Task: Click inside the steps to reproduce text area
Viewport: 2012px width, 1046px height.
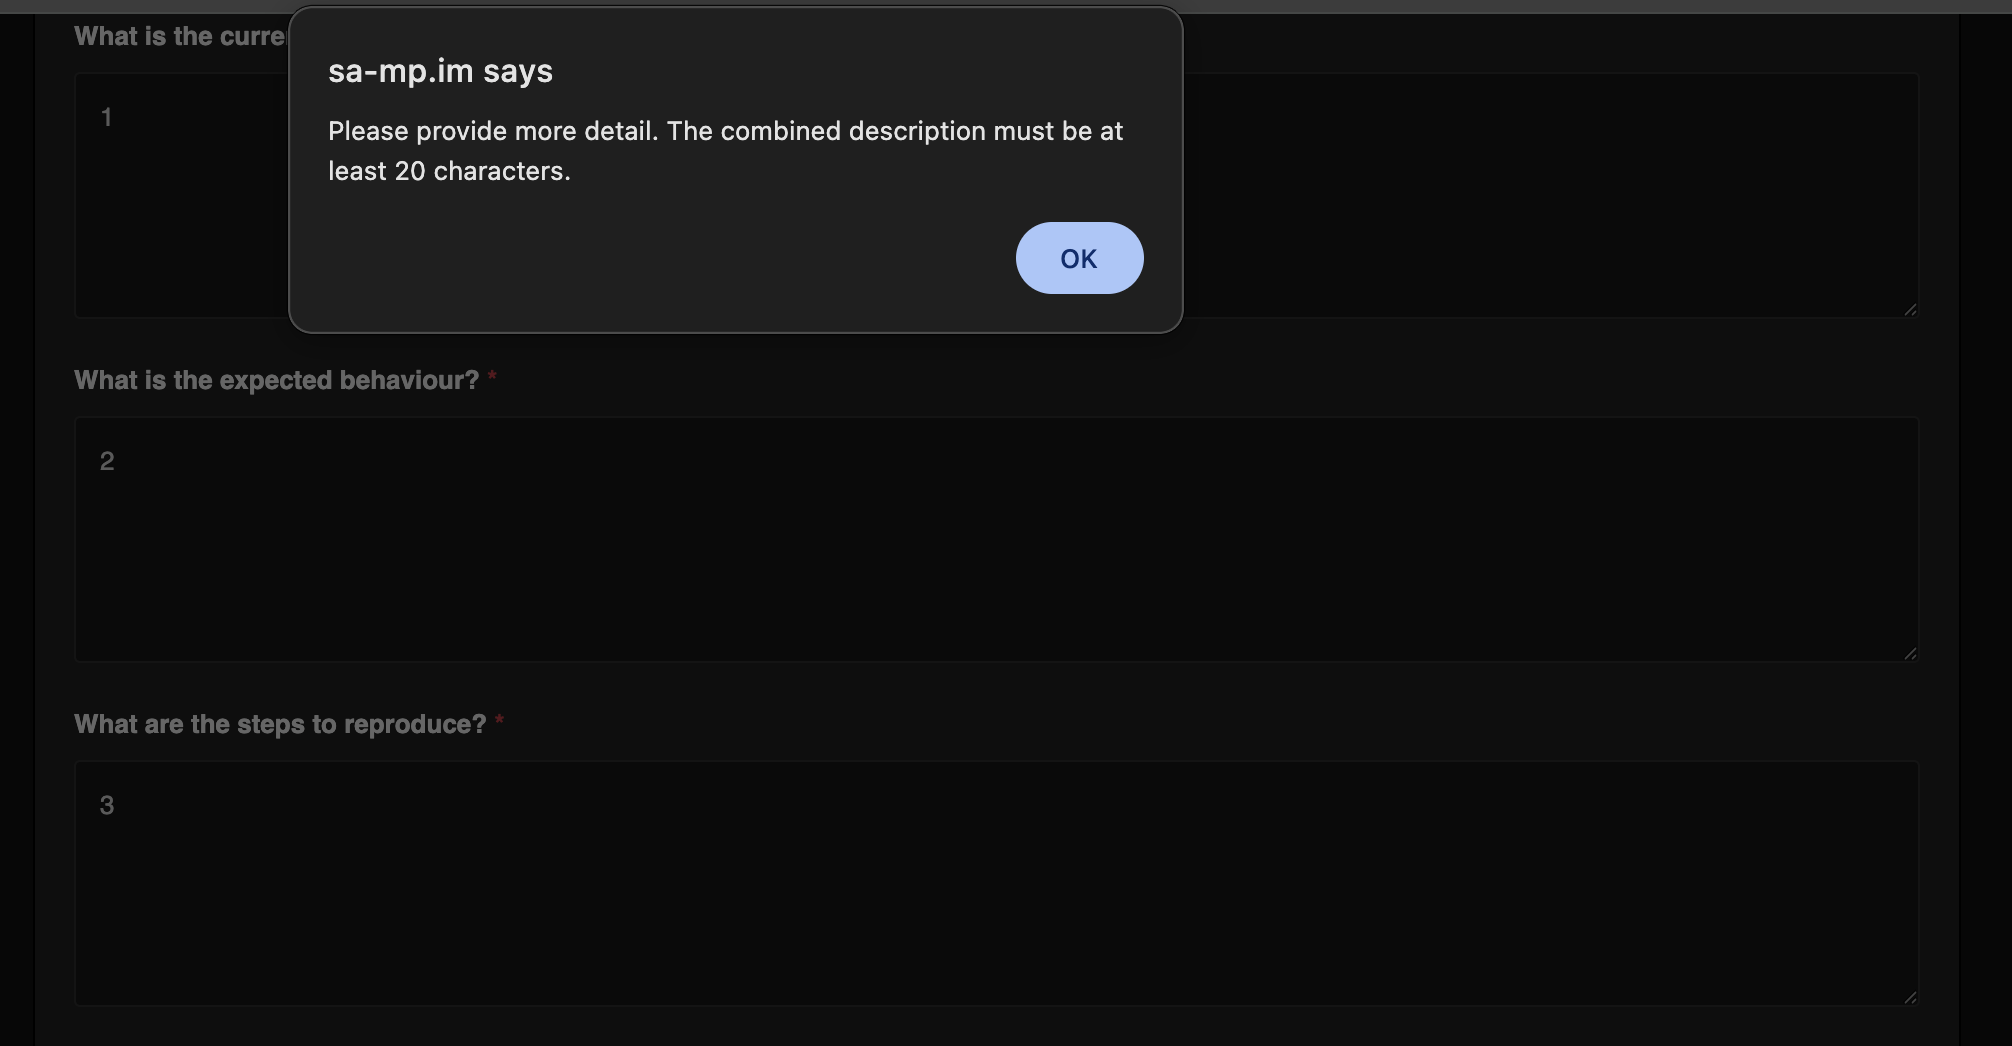Action: coord(996,883)
